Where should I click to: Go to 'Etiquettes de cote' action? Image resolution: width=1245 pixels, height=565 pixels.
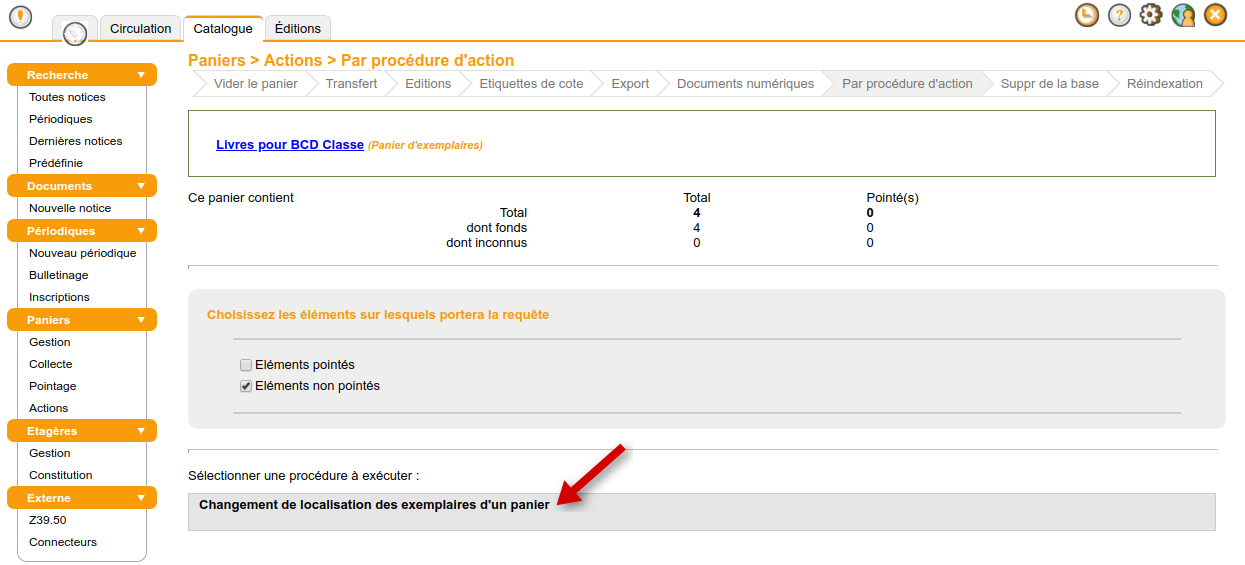pyautogui.click(x=531, y=84)
